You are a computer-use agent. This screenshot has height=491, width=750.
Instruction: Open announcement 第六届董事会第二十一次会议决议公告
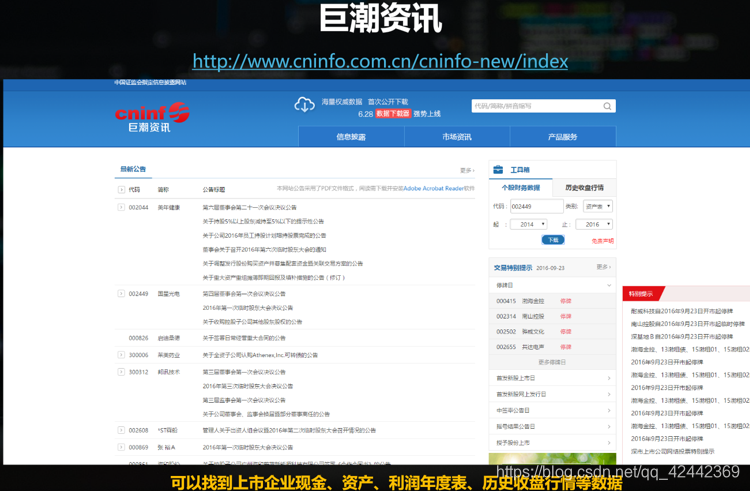click(249, 207)
